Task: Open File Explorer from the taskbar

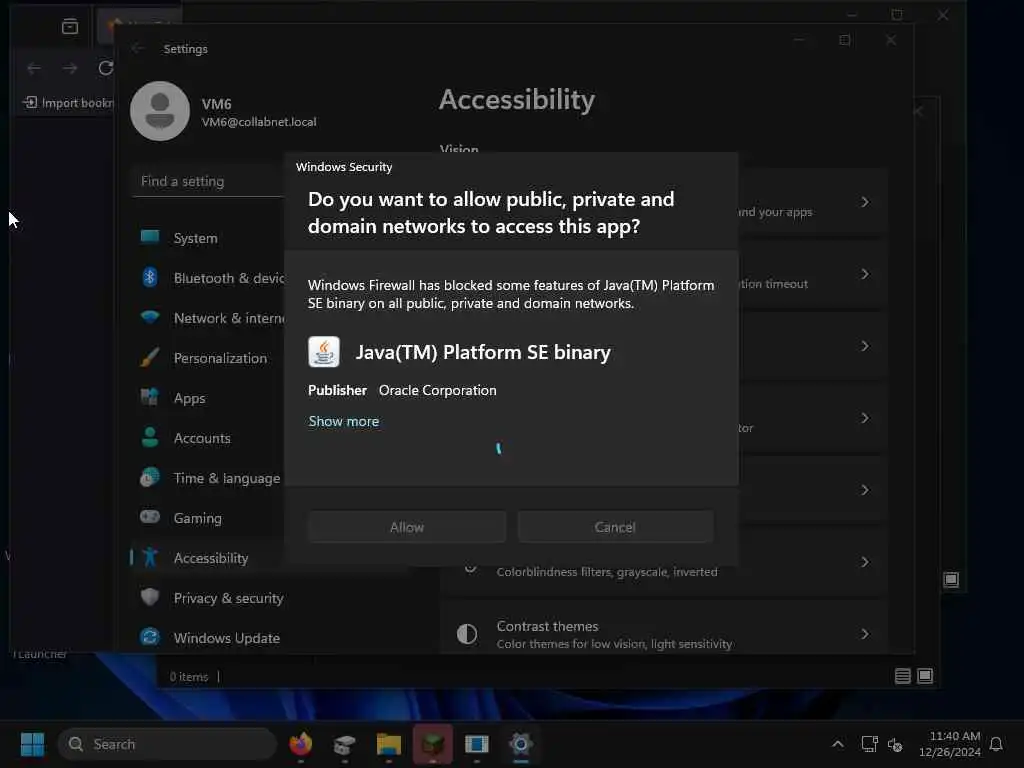Action: point(389,744)
